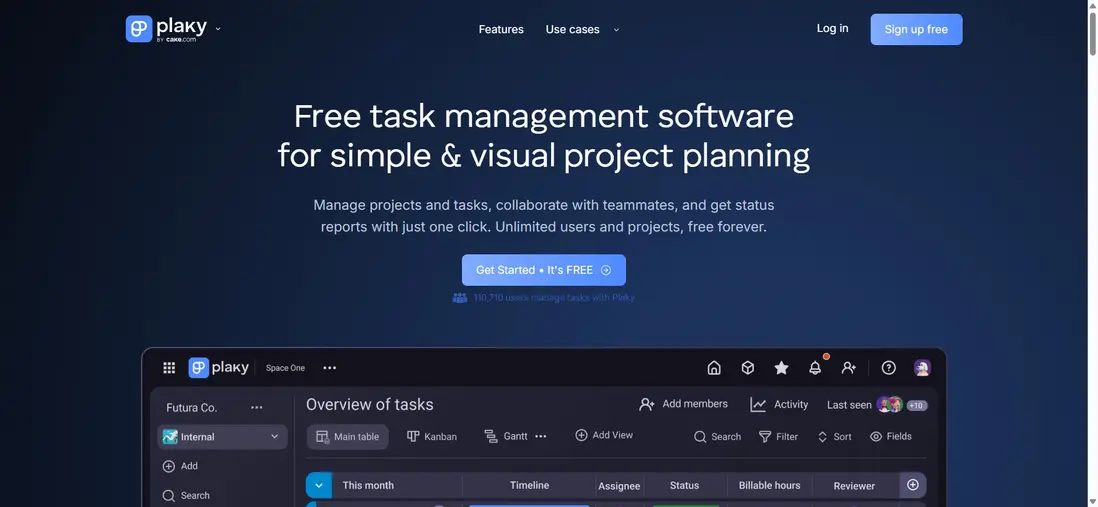Open the Filter option
Image resolution: width=1098 pixels, height=507 pixels.
coord(779,437)
